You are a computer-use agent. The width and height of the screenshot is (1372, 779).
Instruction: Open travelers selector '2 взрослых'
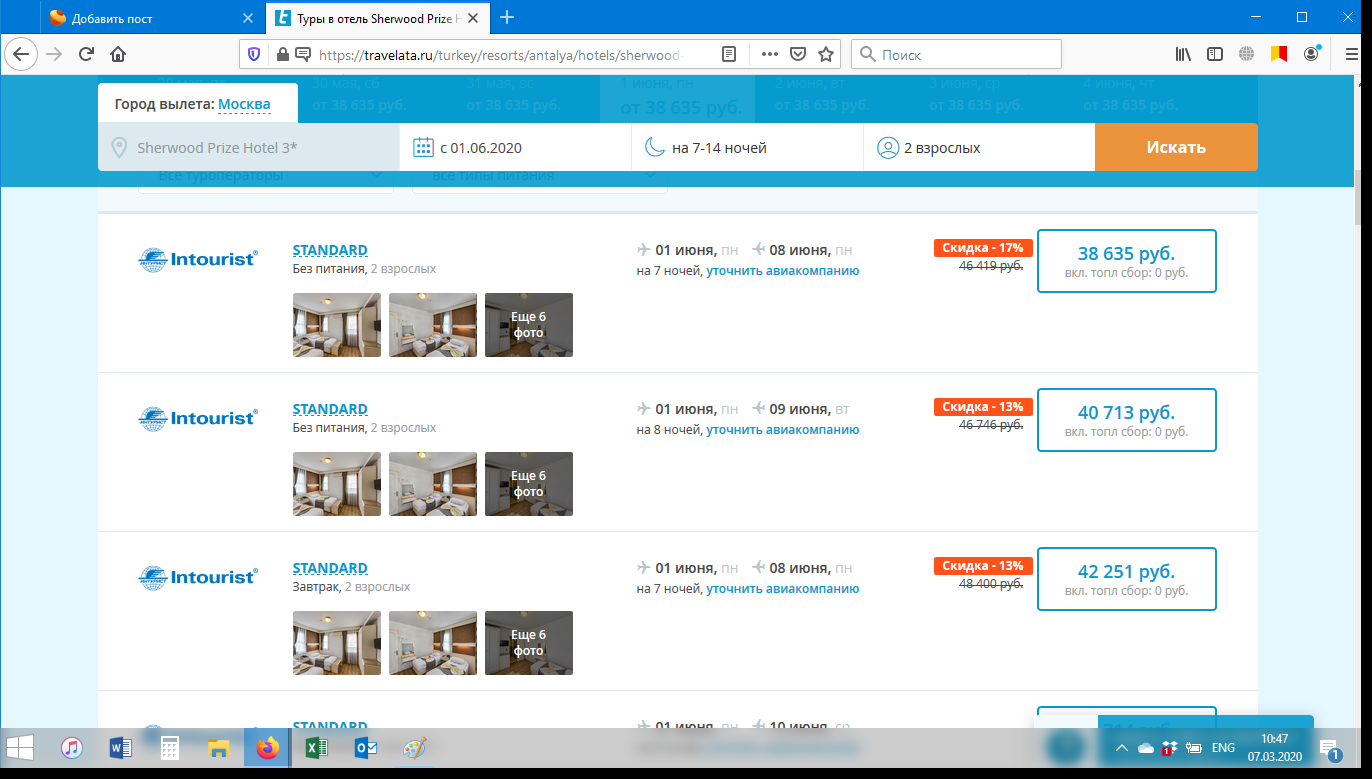coord(979,148)
